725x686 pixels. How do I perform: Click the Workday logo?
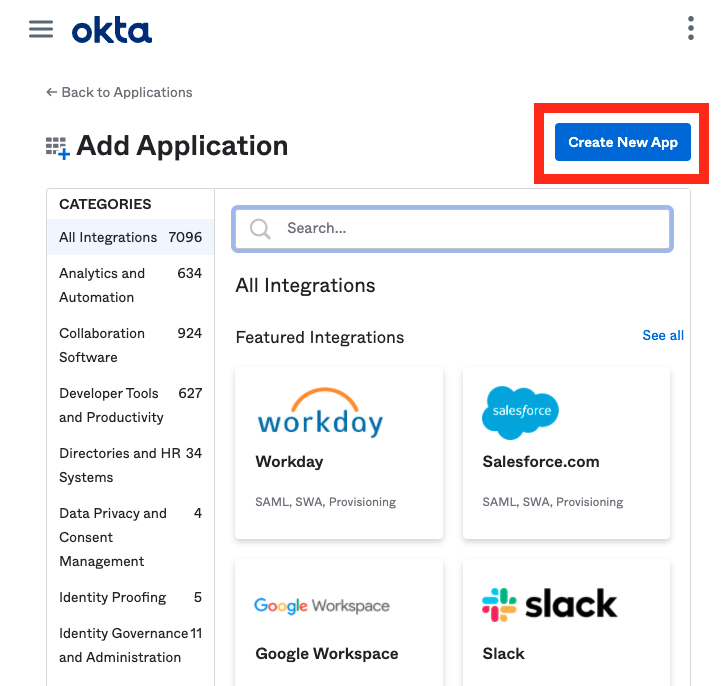pyautogui.click(x=320, y=412)
